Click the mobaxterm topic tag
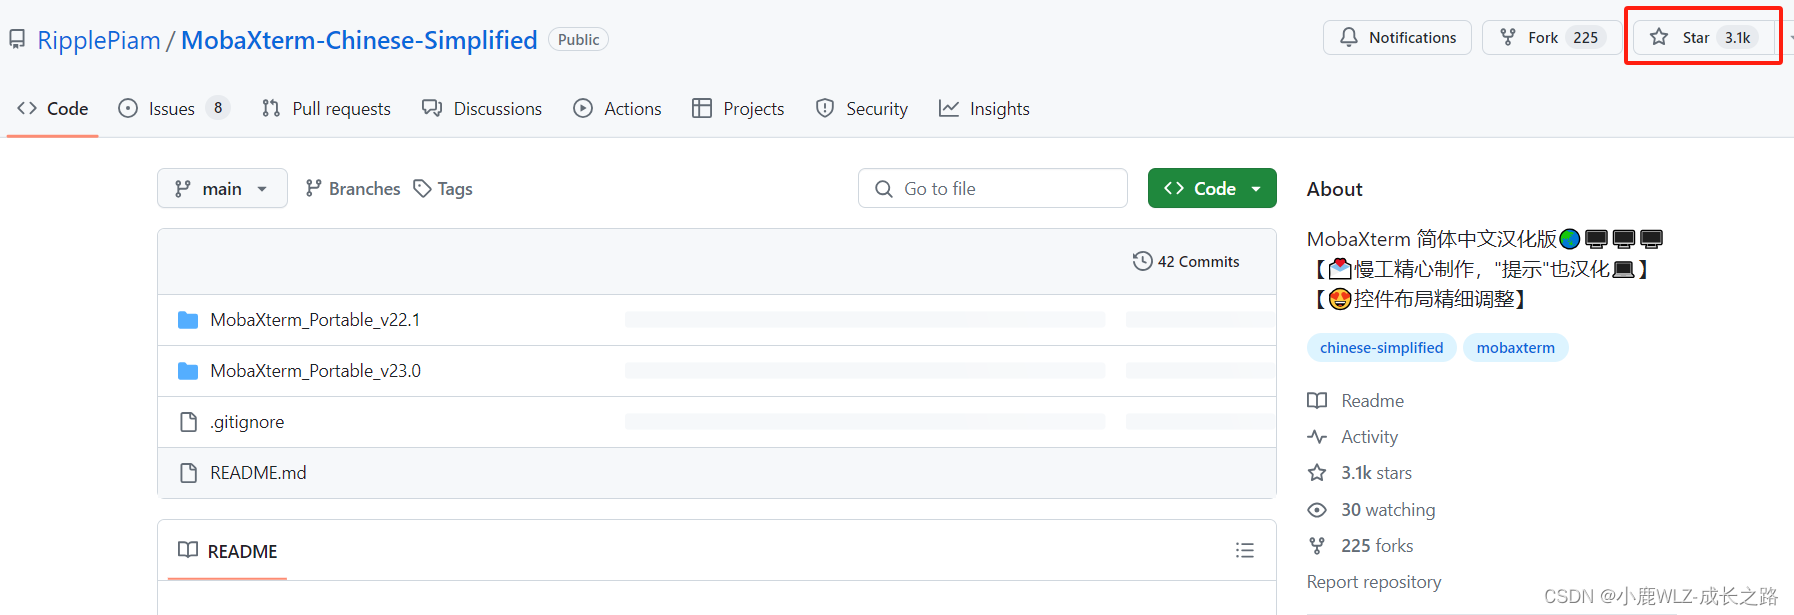 [1516, 348]
